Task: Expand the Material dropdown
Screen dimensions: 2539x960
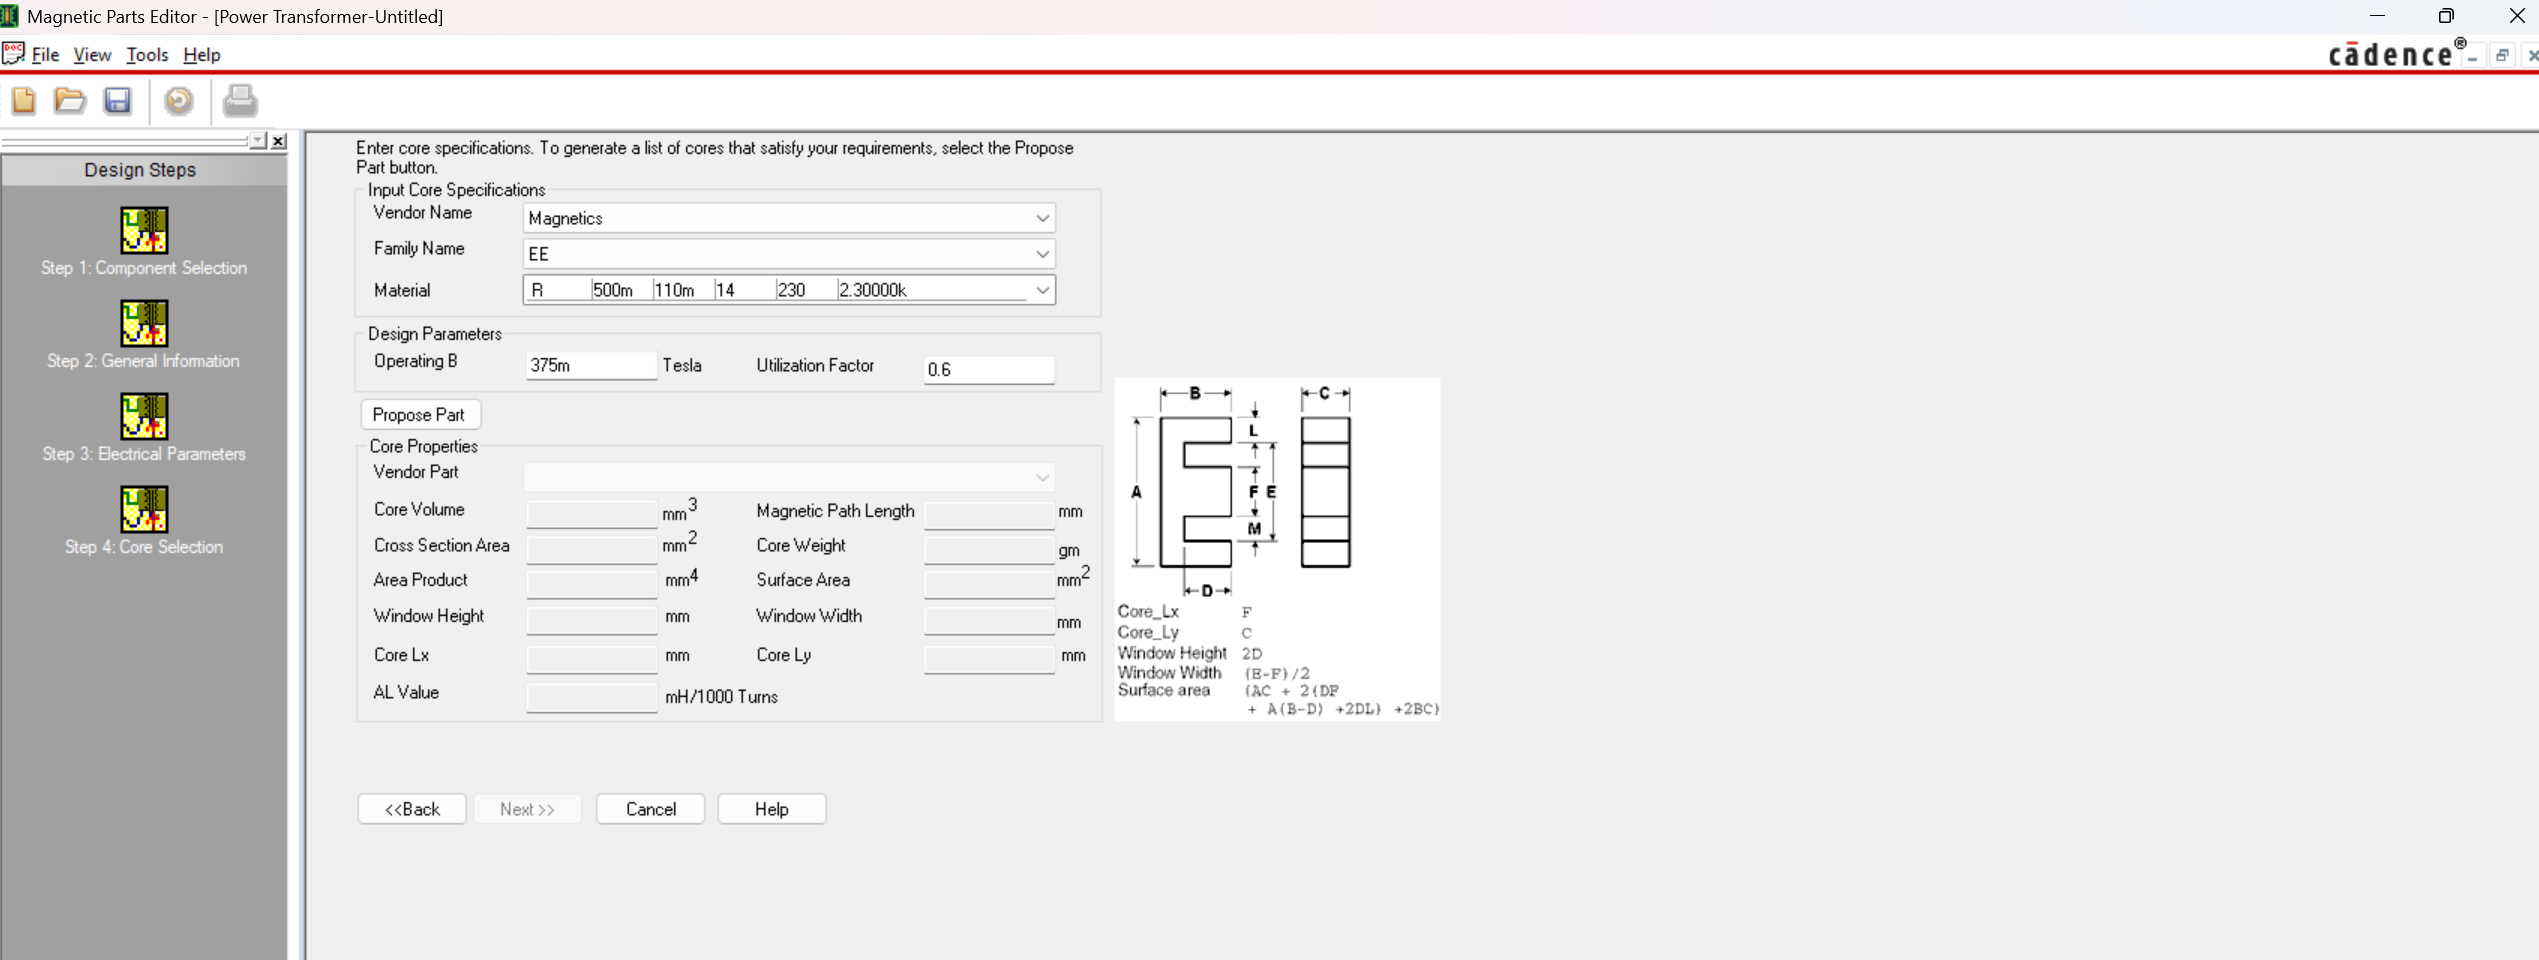Action: tap(1042, 290)
